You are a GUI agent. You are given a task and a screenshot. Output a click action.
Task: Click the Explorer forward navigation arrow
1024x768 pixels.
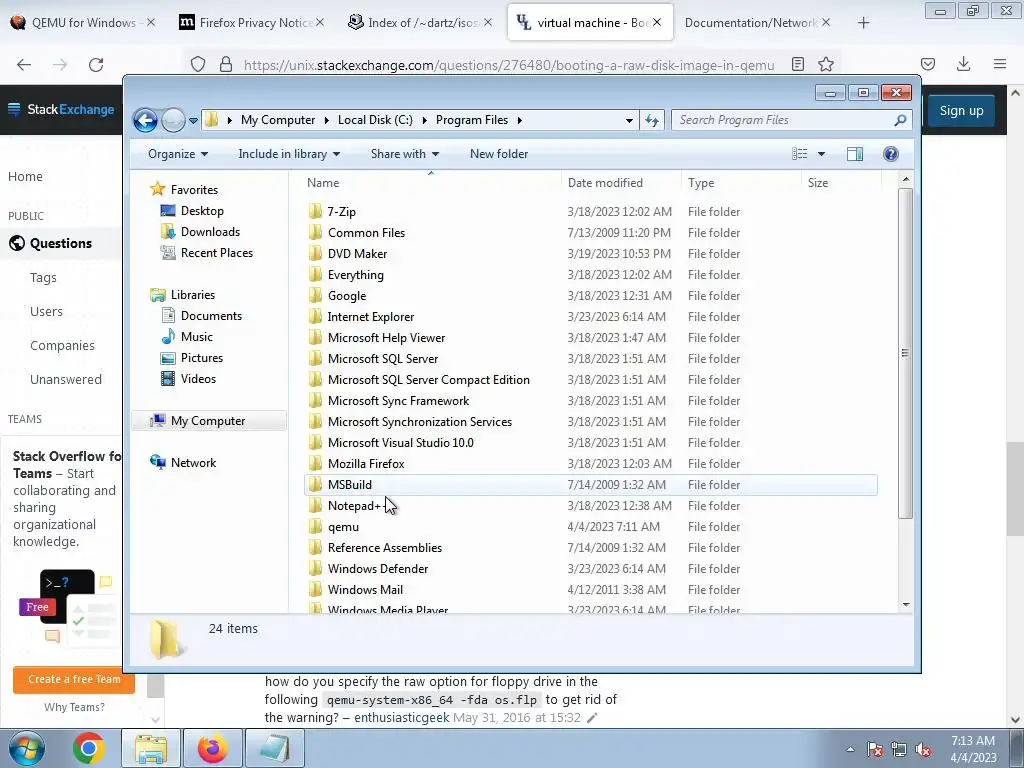pos(173,120)
